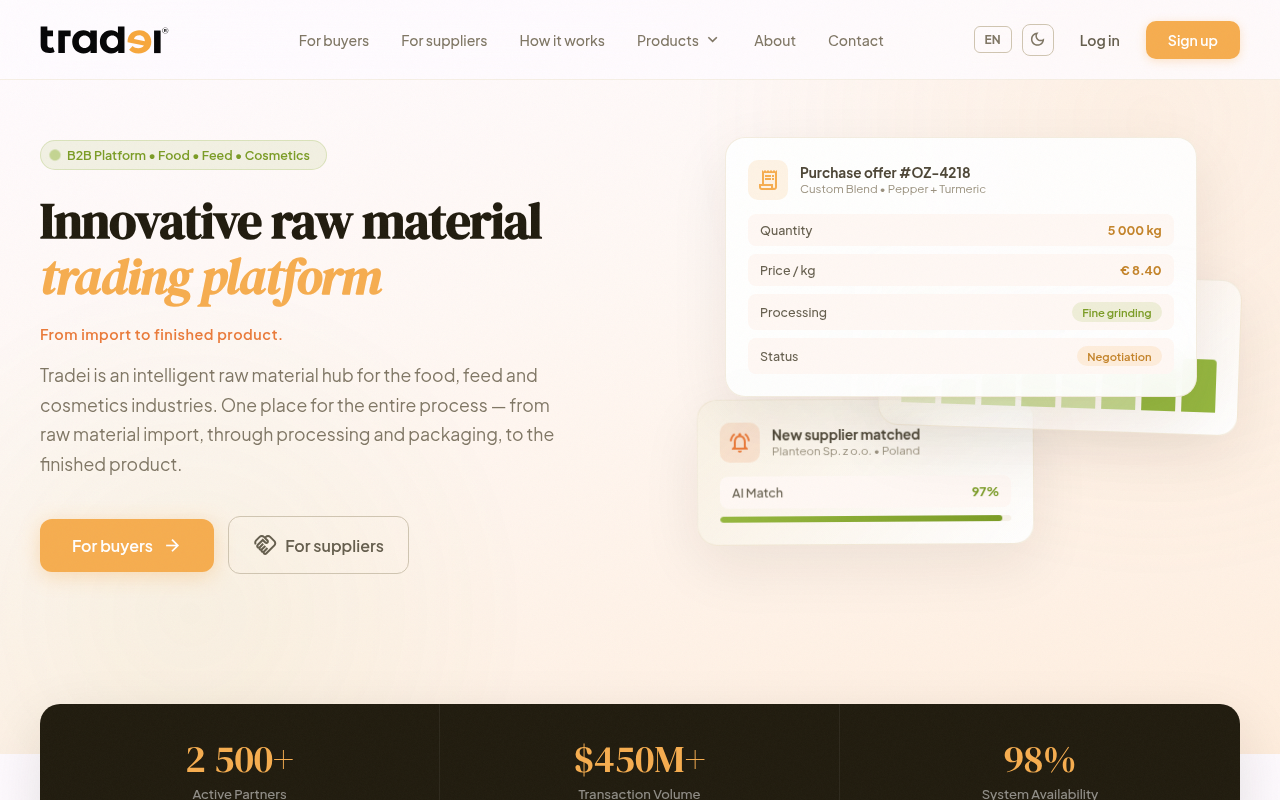The image size is (1280, 800).
Task: Click the From import to finished product tagline
Action: [x=161, y=334]
